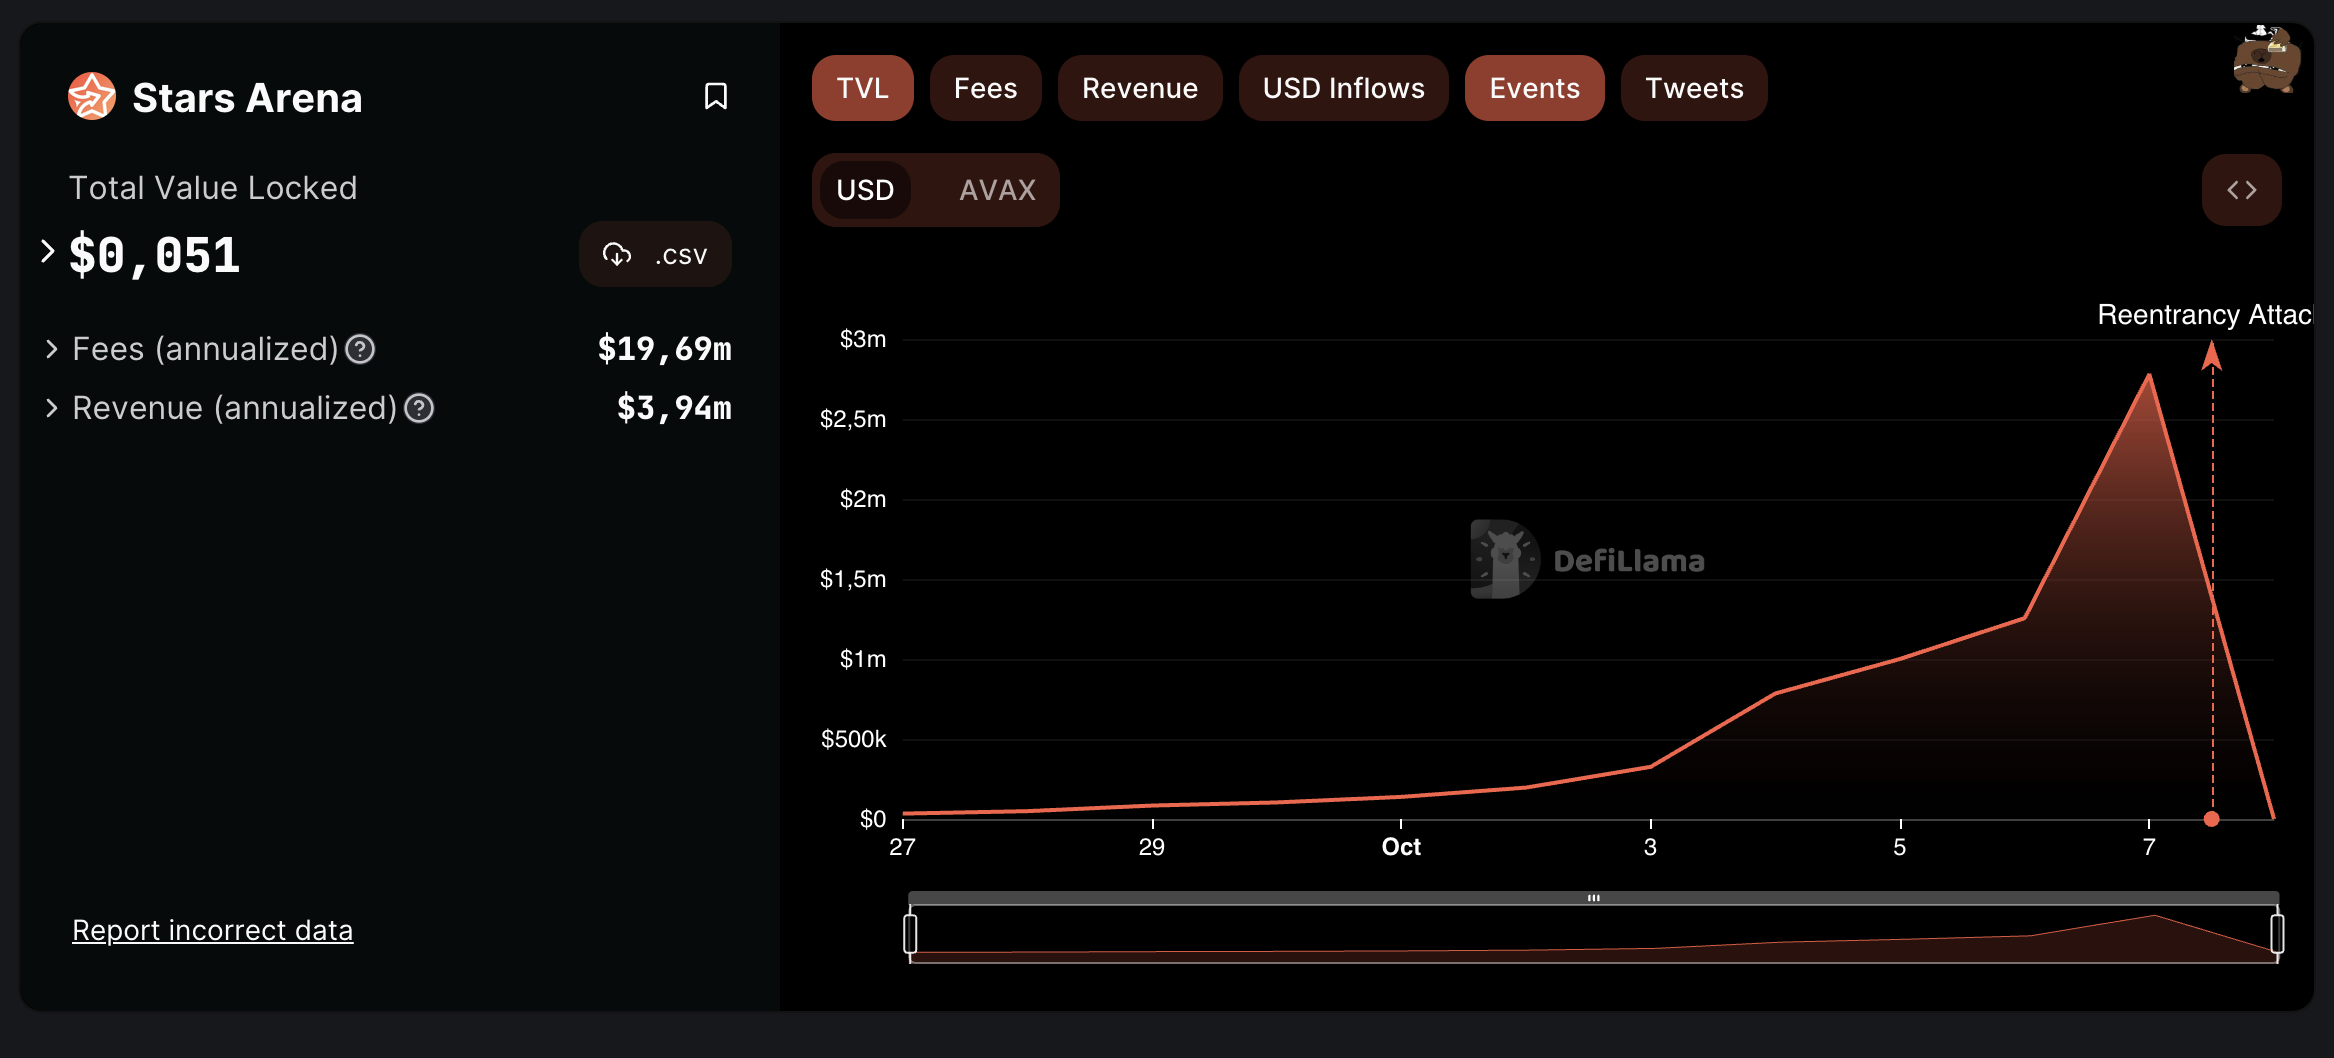2334x1058 pixels.
Task: Toggle the USD Inflows chart series
Action: [x=1343, y=88]
